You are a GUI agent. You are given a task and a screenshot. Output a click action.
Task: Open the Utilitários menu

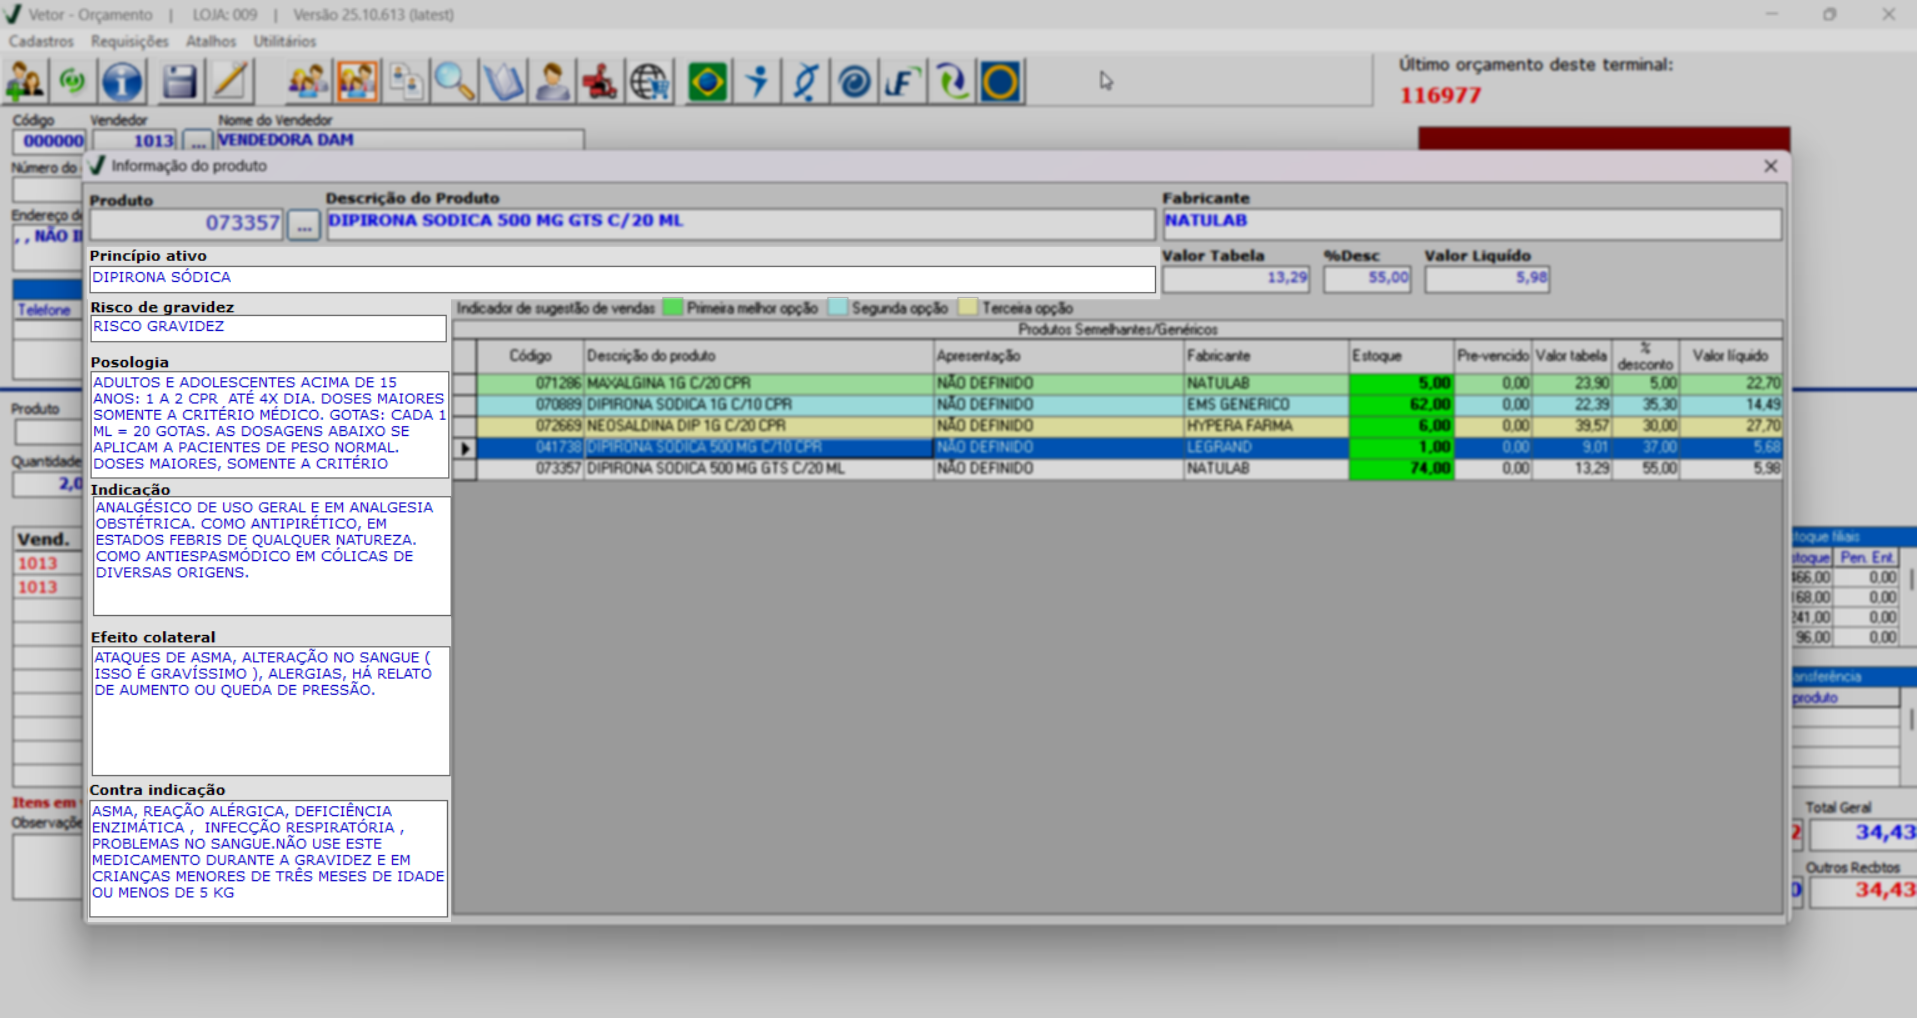[284, 41]
